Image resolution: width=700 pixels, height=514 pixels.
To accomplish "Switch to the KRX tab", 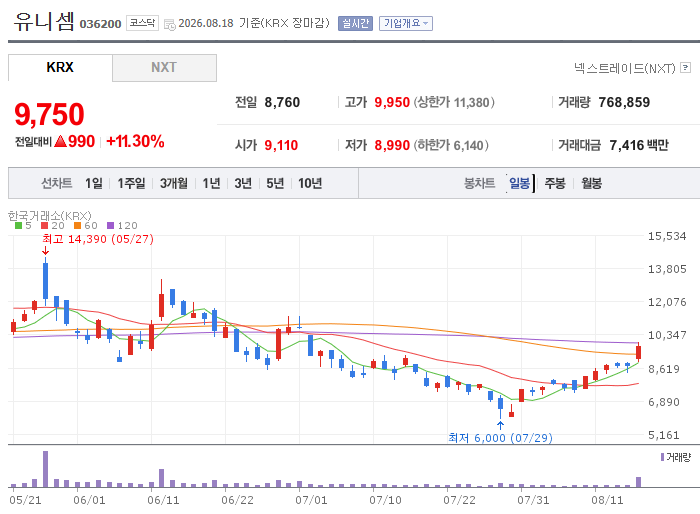I will coord(60,67).
